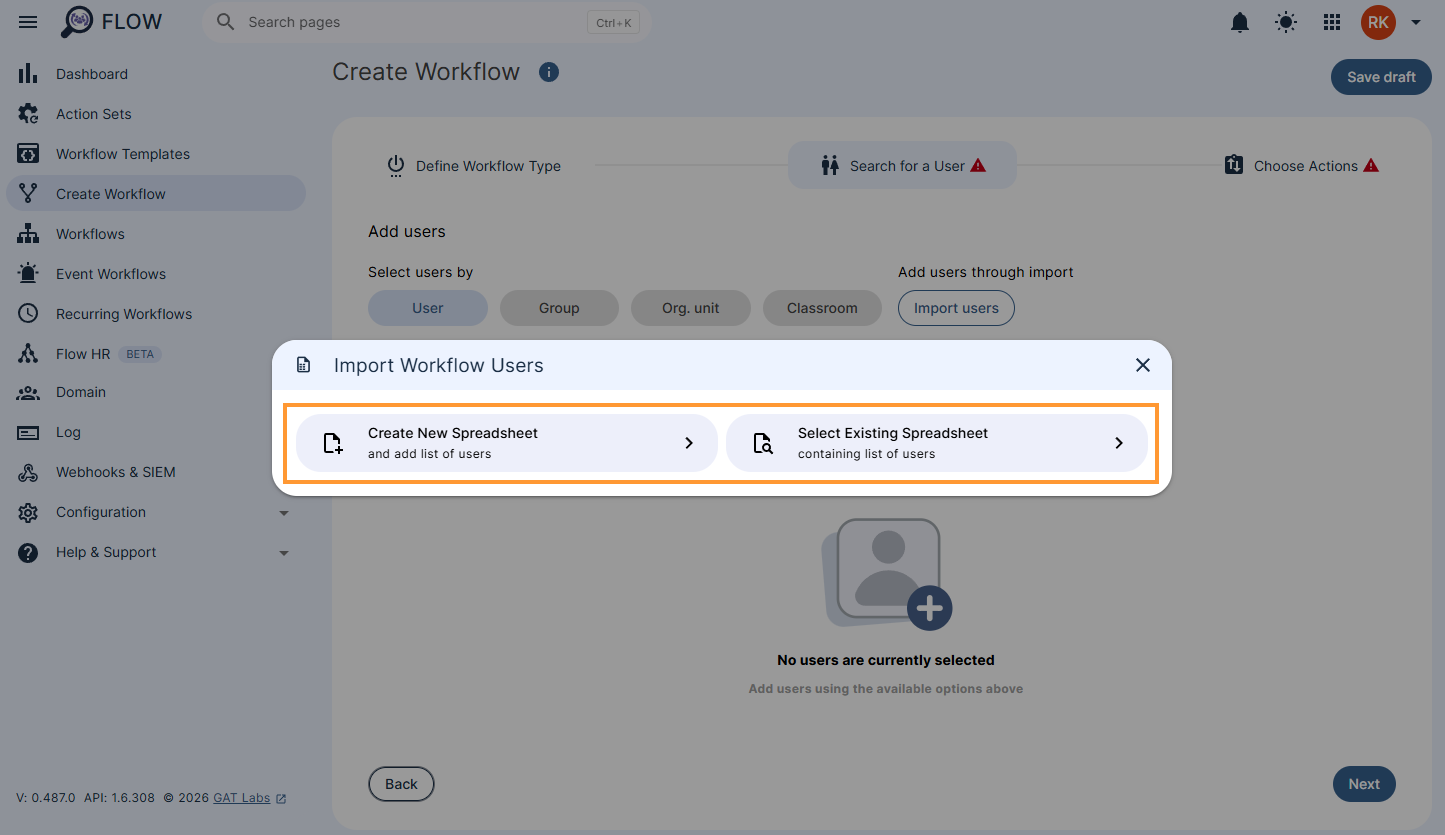Click warning triangle on Search for a User
Viewport: 1445px width, 835px height.
(978, 165)
